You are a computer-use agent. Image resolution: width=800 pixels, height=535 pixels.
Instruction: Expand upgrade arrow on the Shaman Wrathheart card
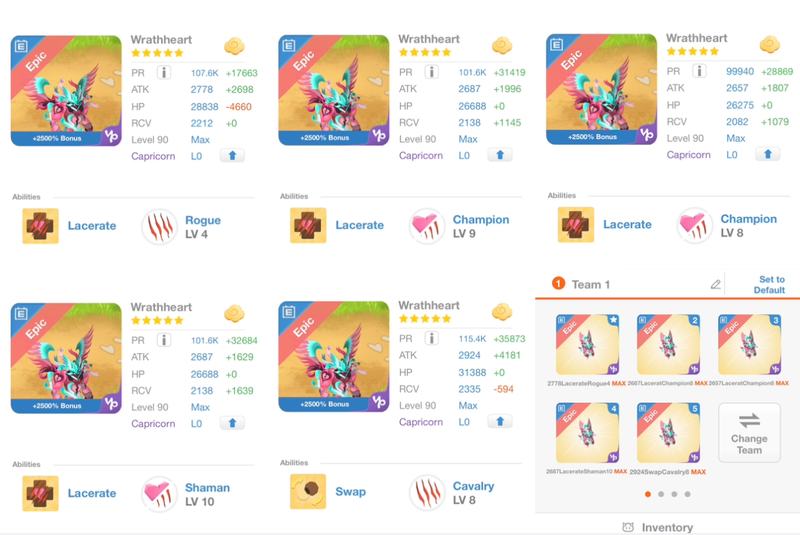point(232,423)
